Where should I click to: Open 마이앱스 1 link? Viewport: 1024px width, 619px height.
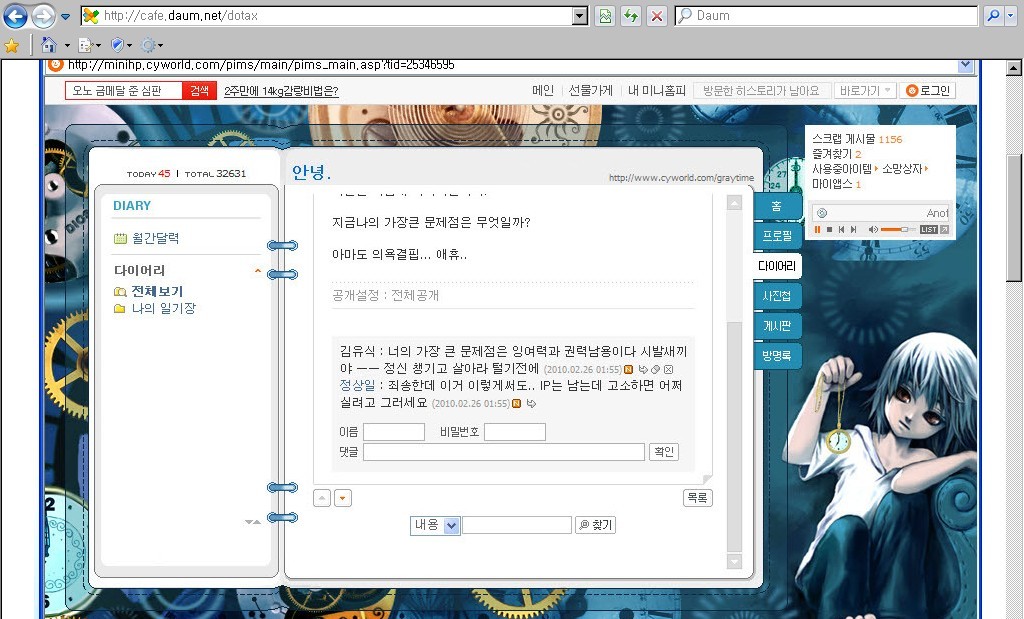tap(836, 184)
